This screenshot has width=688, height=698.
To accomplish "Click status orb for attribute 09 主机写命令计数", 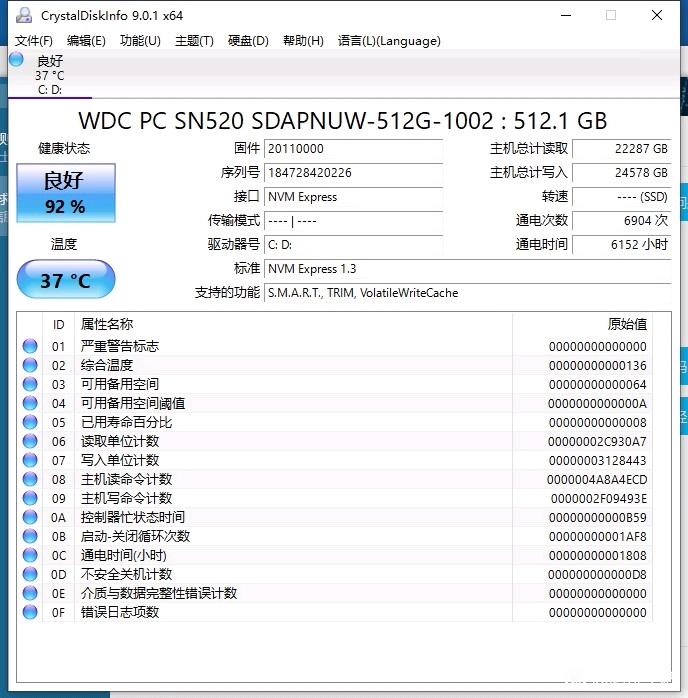I will point(30,498).
